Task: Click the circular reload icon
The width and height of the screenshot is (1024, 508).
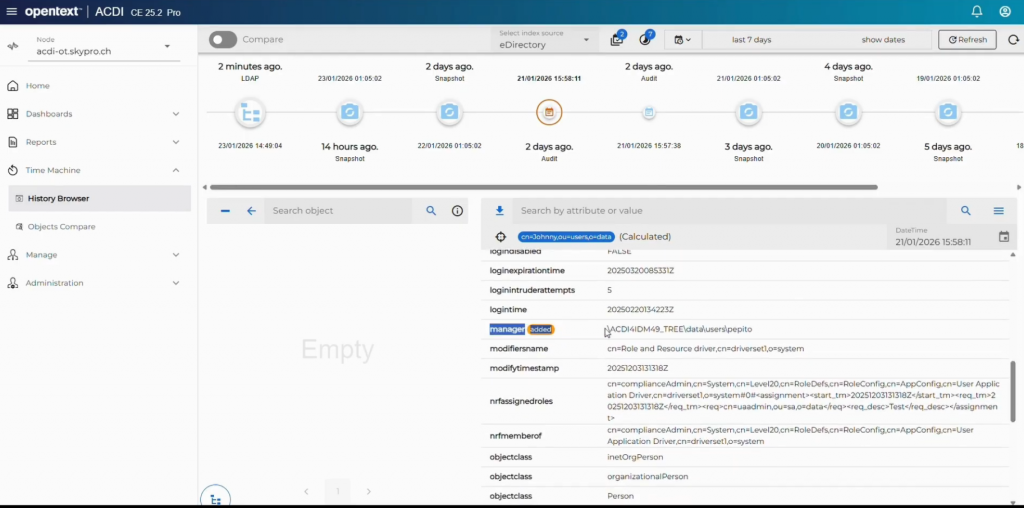Action: click(1013, 40)
